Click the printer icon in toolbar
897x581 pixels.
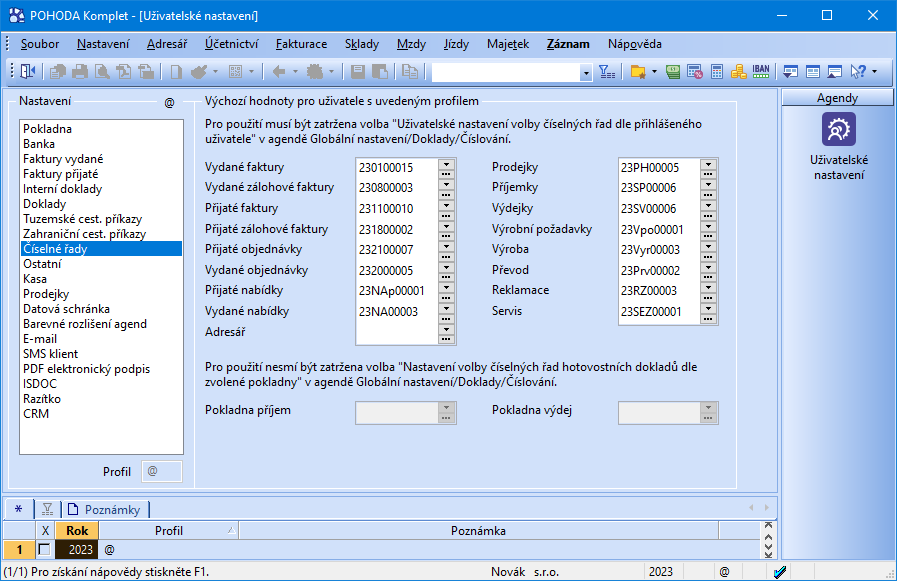[x=80, y=71]
